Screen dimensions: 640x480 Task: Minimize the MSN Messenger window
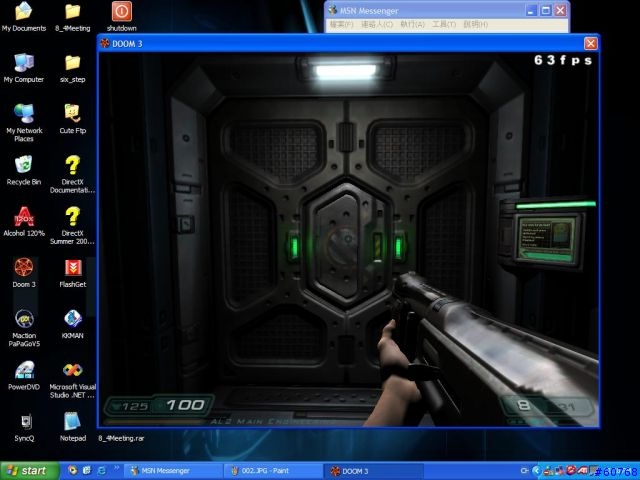point(531,11)
